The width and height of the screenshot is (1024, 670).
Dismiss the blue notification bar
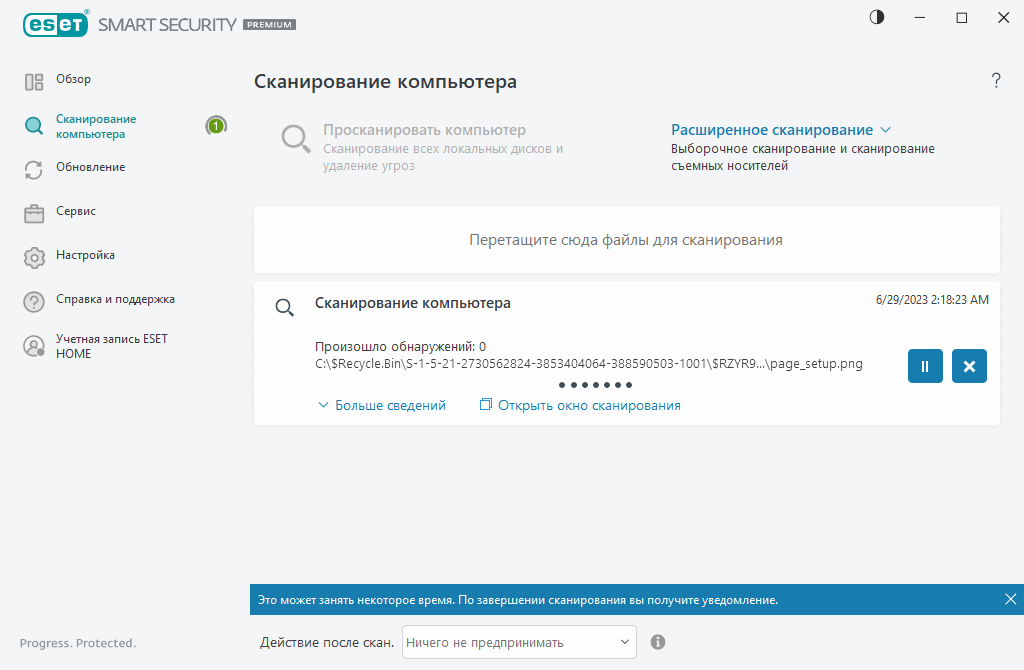point(1009,597)
